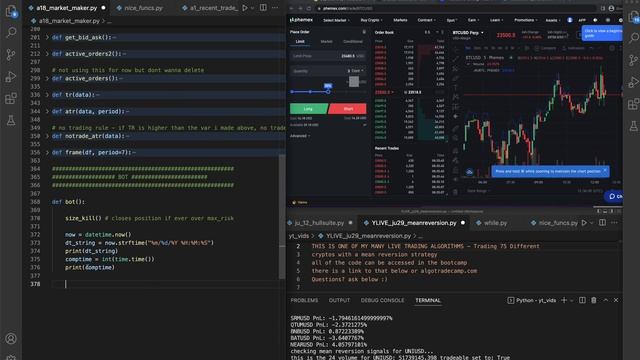Expand the get_bid_ask function fold
The height and width of the screenshot is (360, 640).
coord(47,38)
